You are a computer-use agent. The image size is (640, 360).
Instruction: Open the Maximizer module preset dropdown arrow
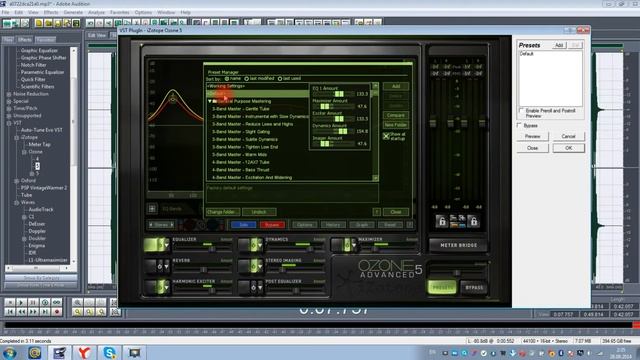click(x=353, y=244)
